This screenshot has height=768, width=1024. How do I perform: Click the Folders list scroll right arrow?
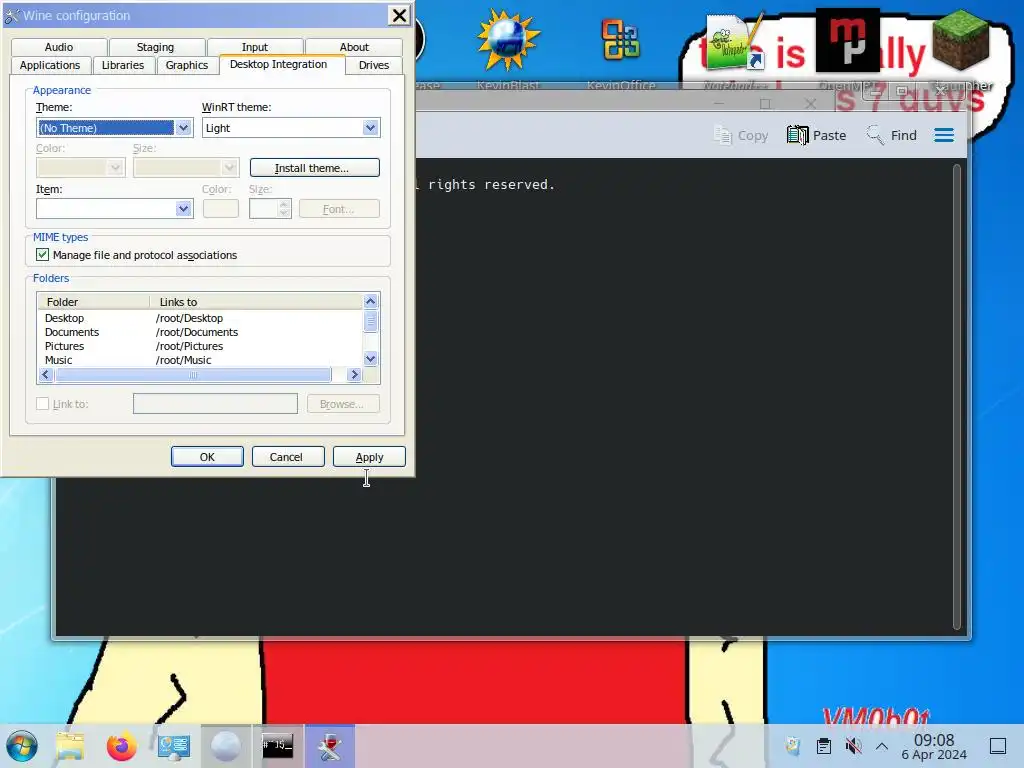355,375
